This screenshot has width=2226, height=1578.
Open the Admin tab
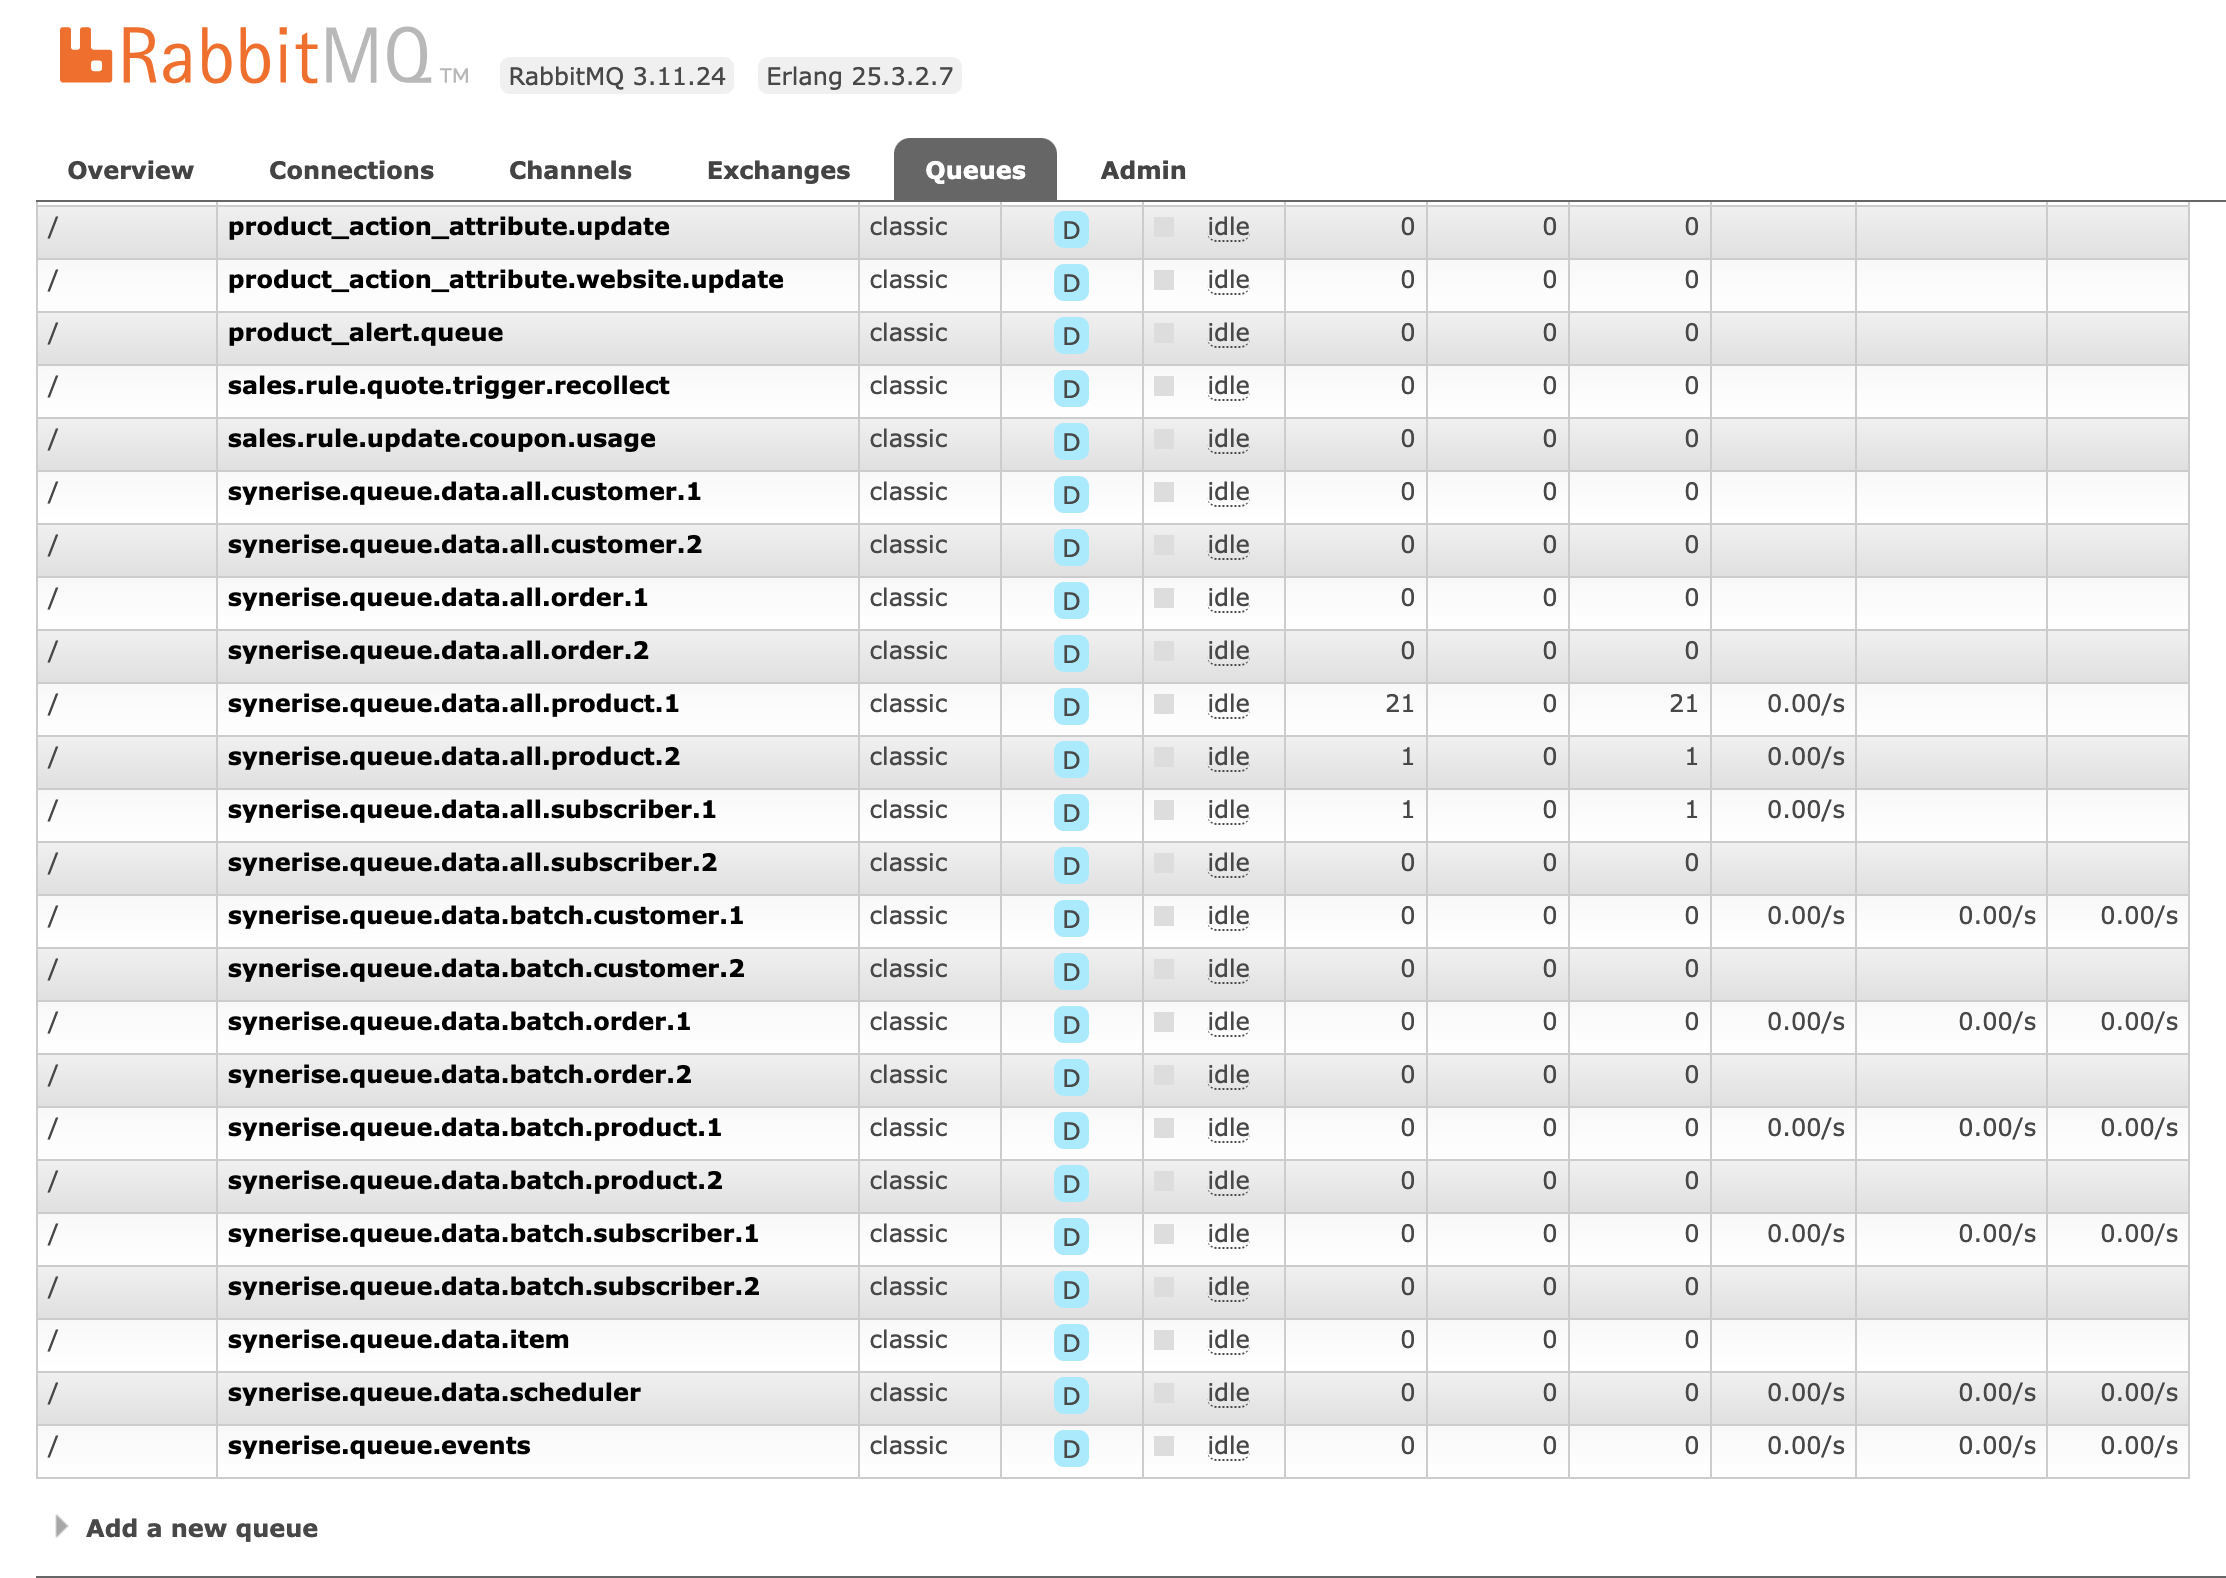tap(1142, 170)
